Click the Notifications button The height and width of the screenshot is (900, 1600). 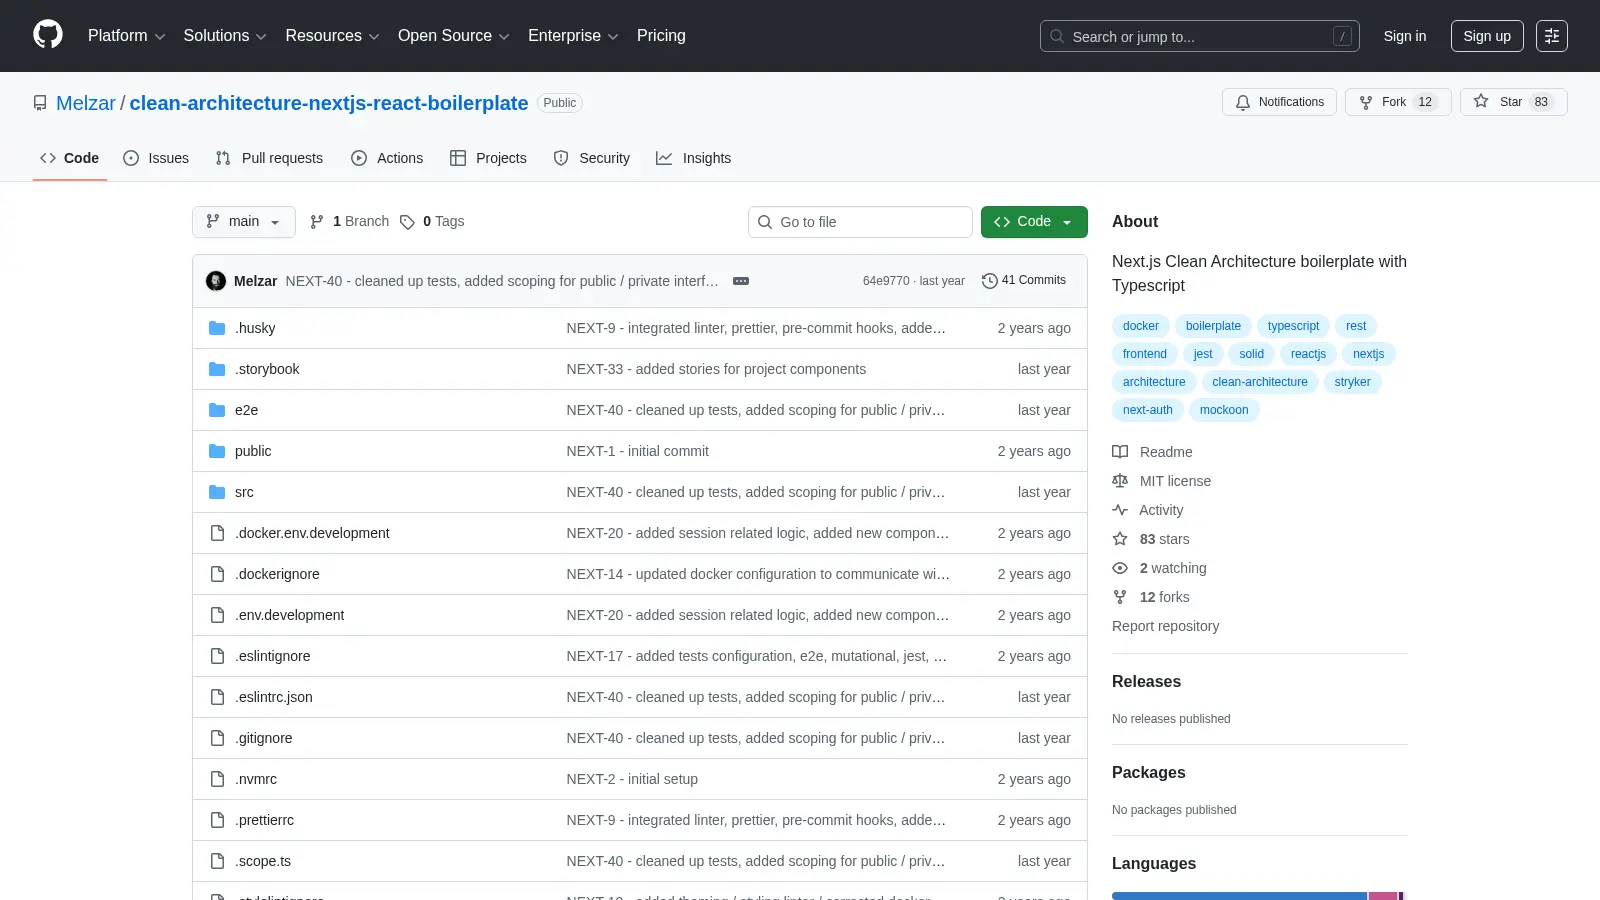pos(1279,102)
